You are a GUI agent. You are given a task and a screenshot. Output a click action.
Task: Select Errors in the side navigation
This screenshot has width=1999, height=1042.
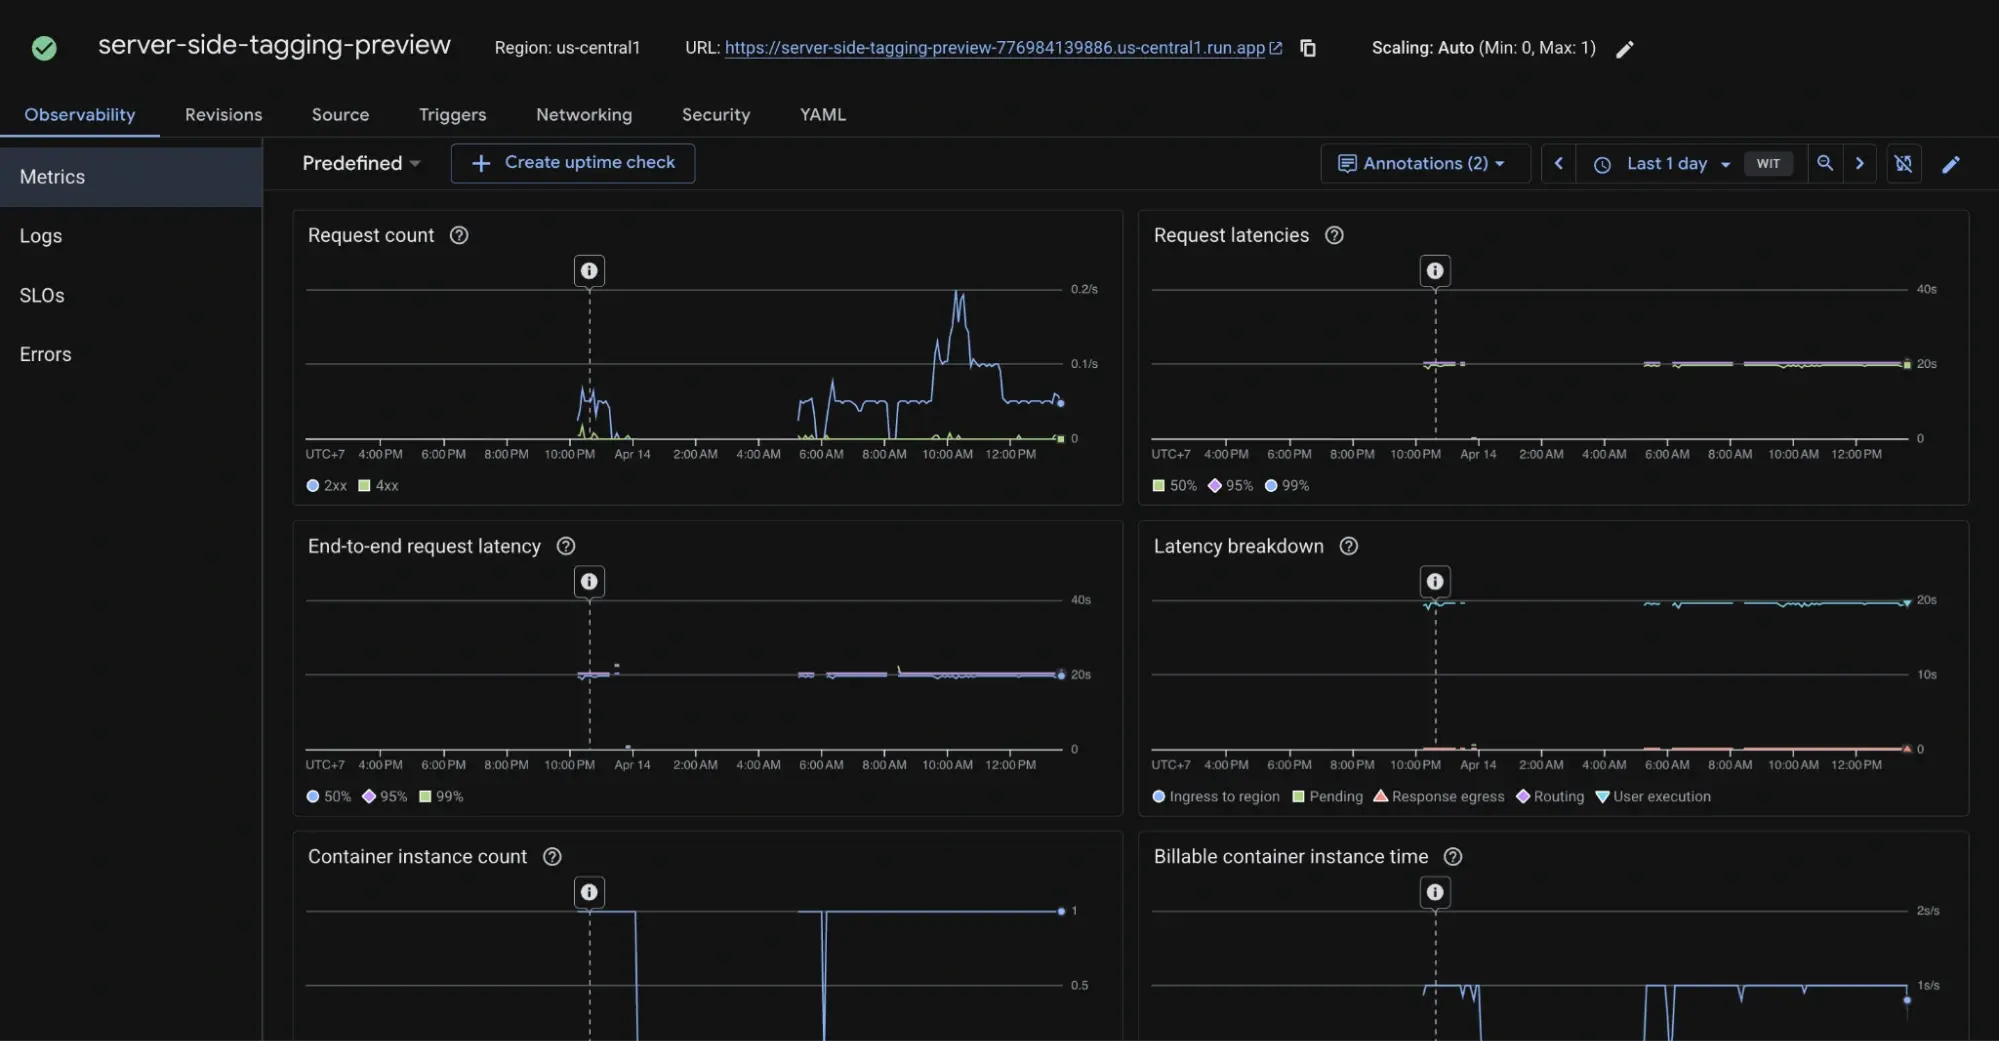131,354
